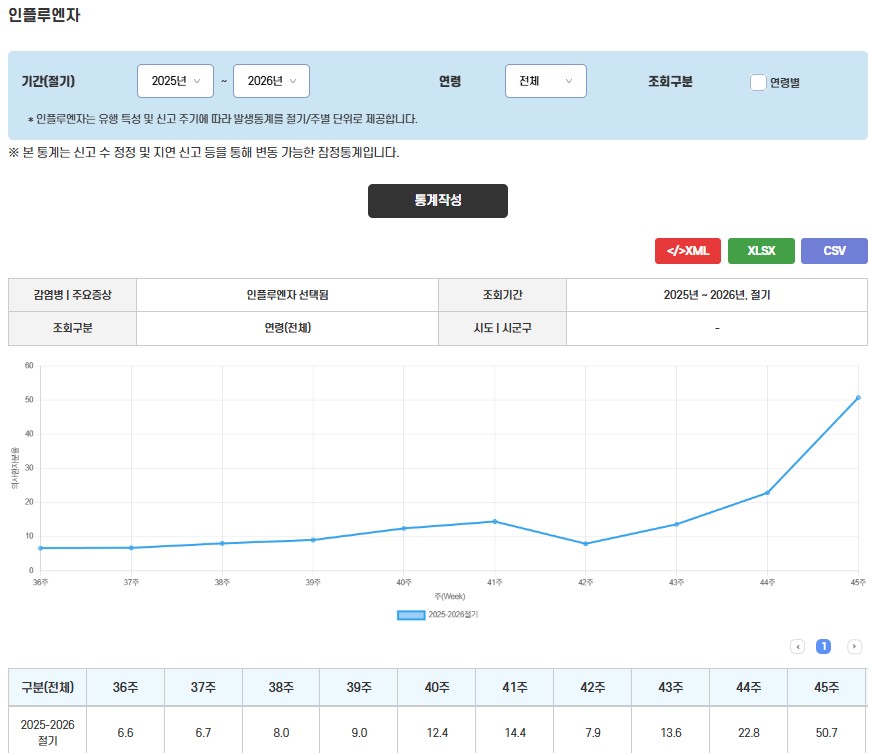869x753 pixels.
Task: Click the 45주 table column header
Action: point(826,687)
